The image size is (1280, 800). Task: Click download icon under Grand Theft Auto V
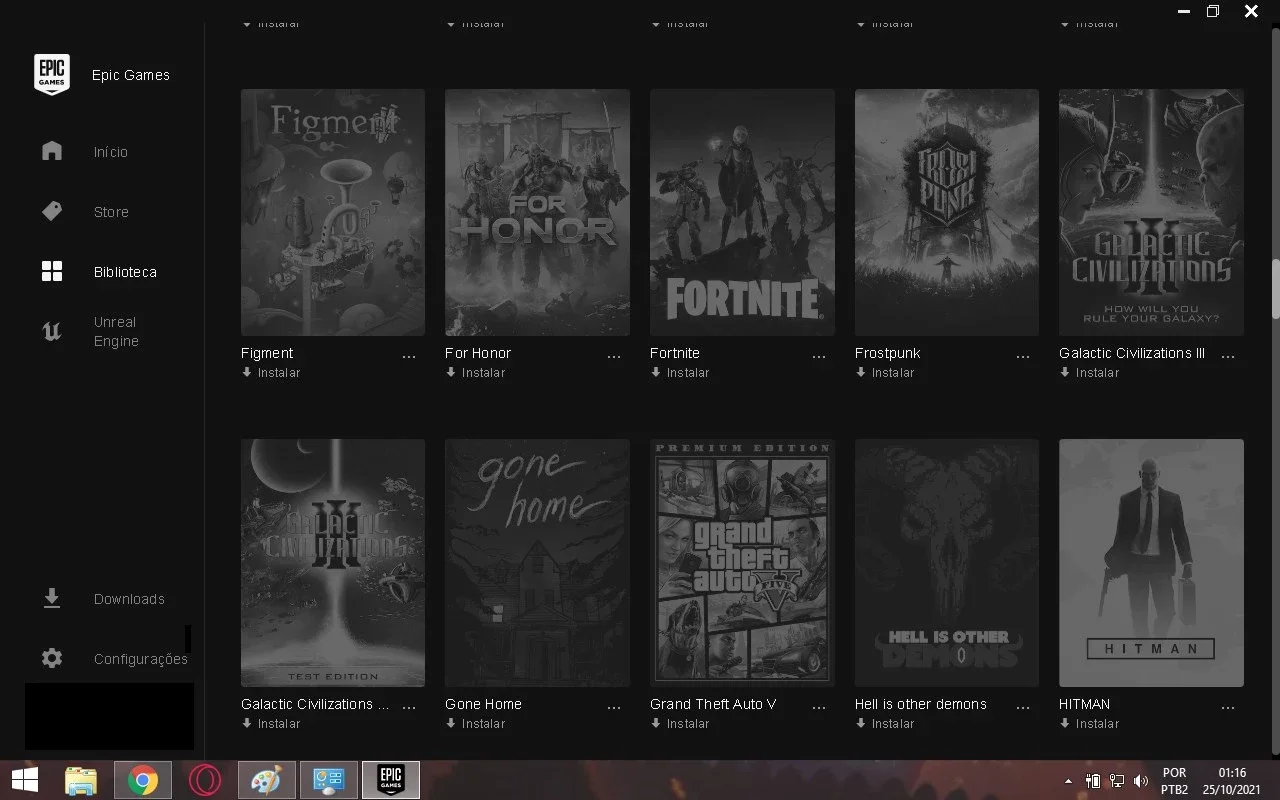tap(656, 723)
